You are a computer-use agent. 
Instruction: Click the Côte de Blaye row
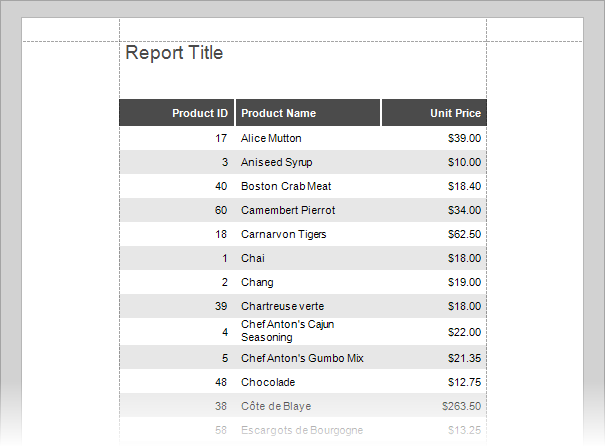[303, 406]
